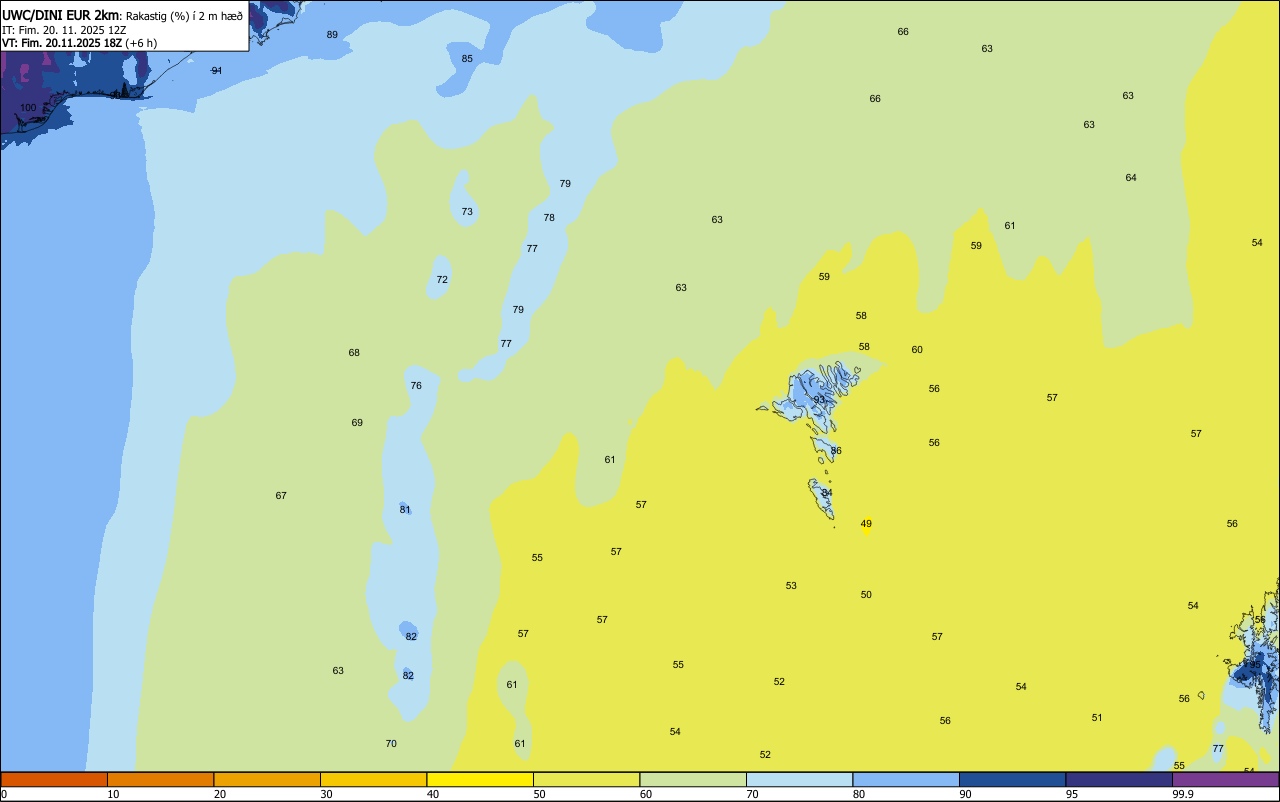Viewport: 1280px width, 802px height.
Task: Choose the 80–90 medium blue legend segment
Action: (906, 779)
